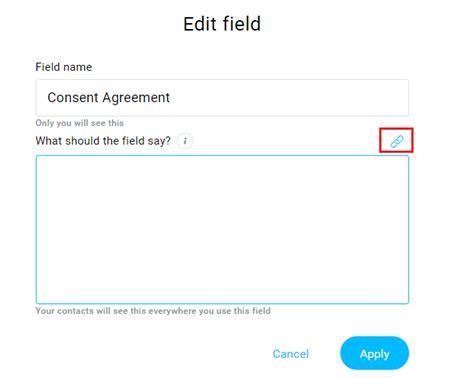Click the 'Your contacts will see this' note
The image size is (474, 378).
click(153, 311)
